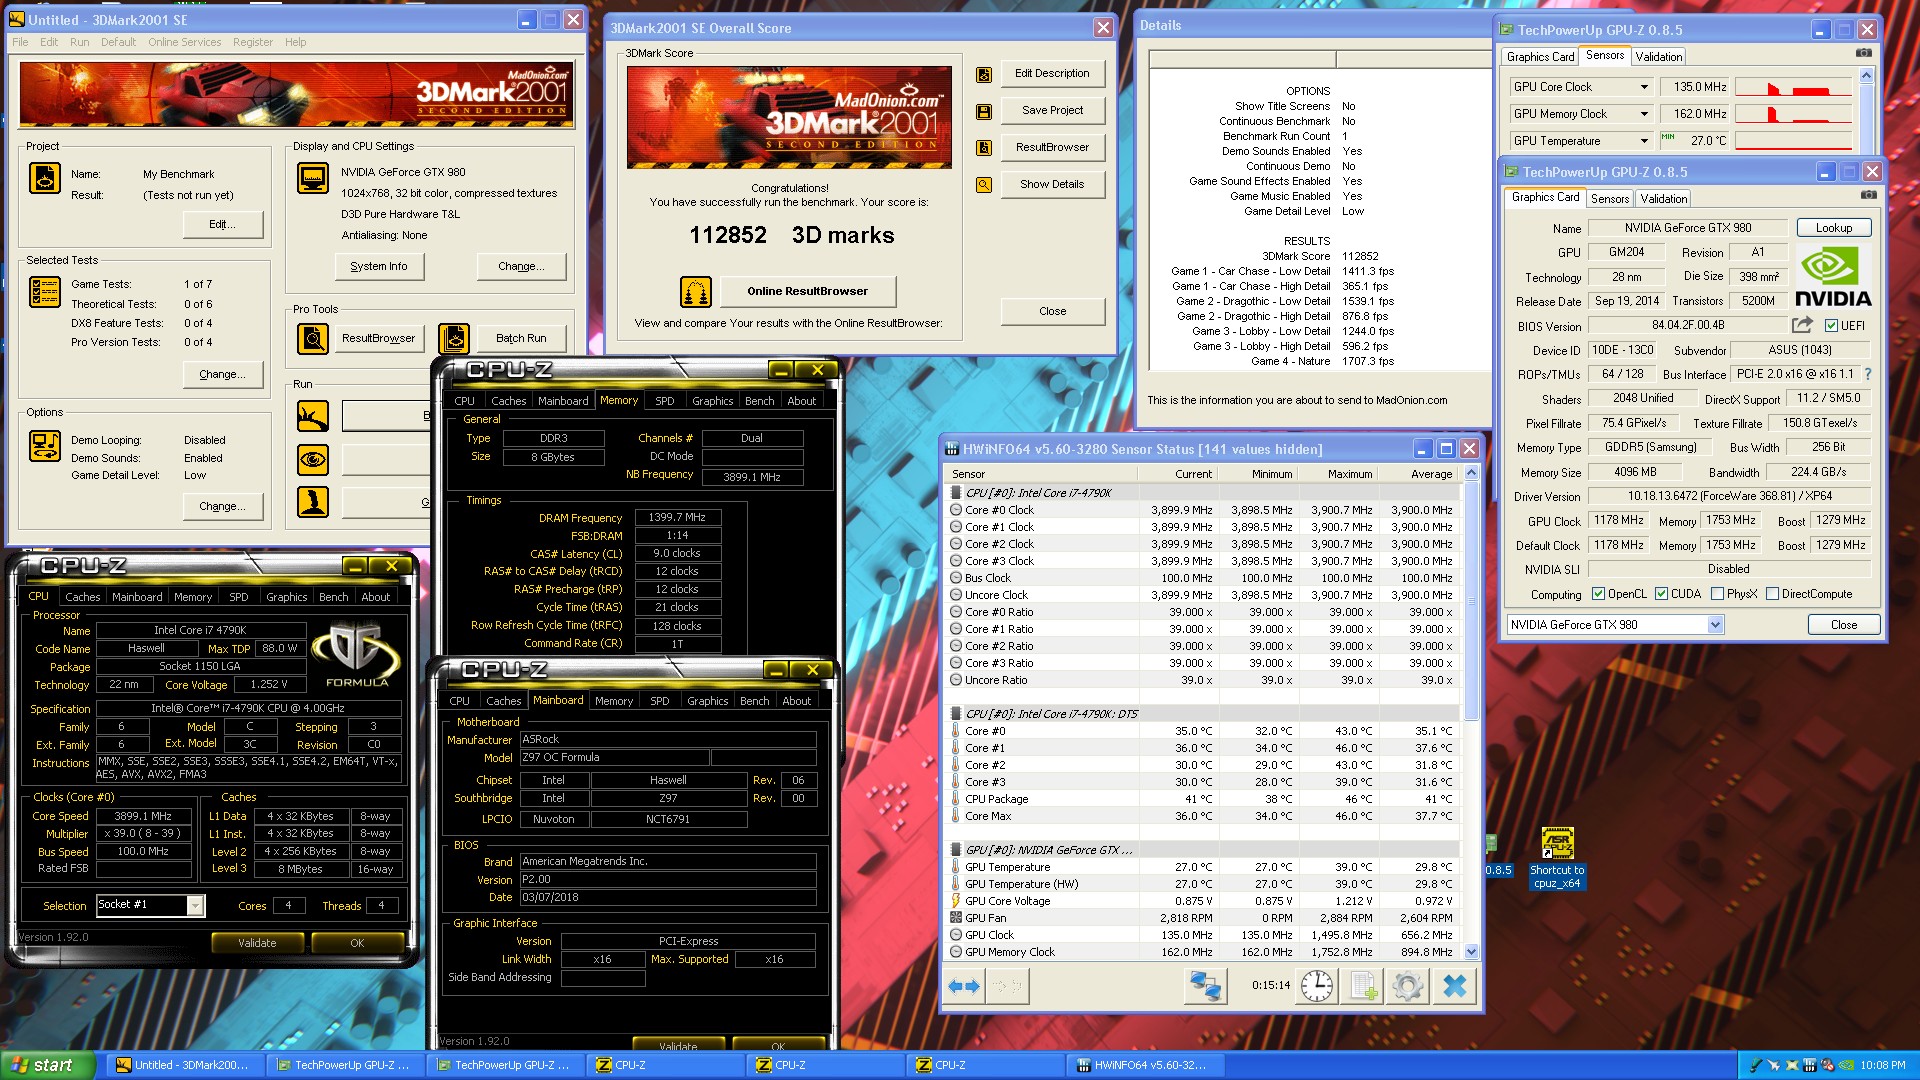This screenshot has height=1080, width=1920.
Task: Open the Socket #1 selection dropdown in CPU-Z
Action: (195, 905)
